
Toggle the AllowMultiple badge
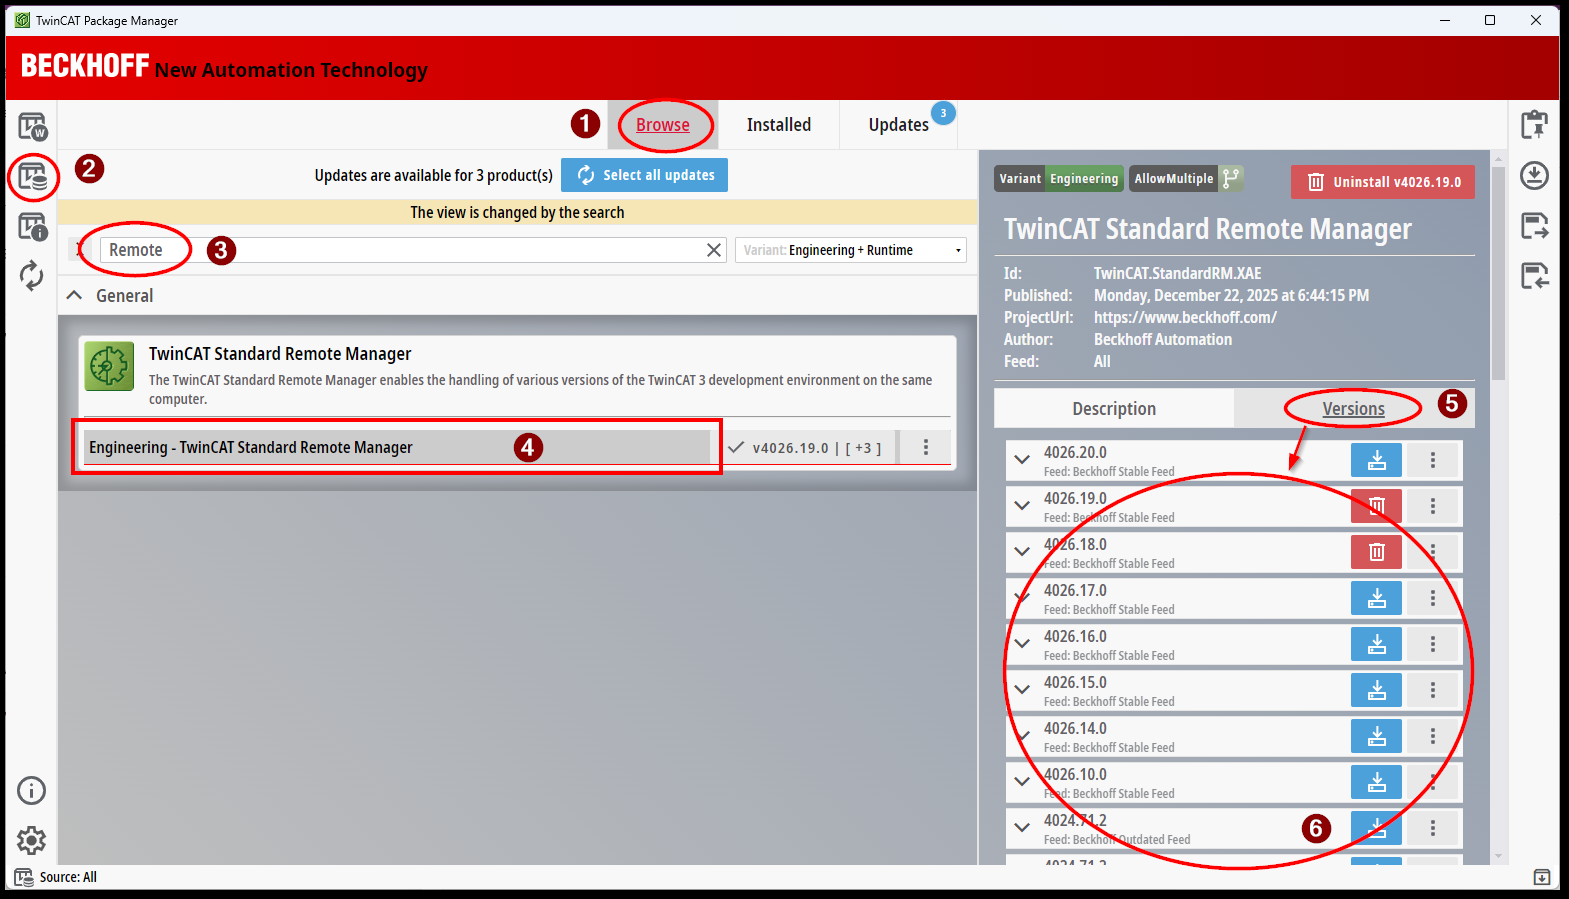click(x=1186, y=179)
